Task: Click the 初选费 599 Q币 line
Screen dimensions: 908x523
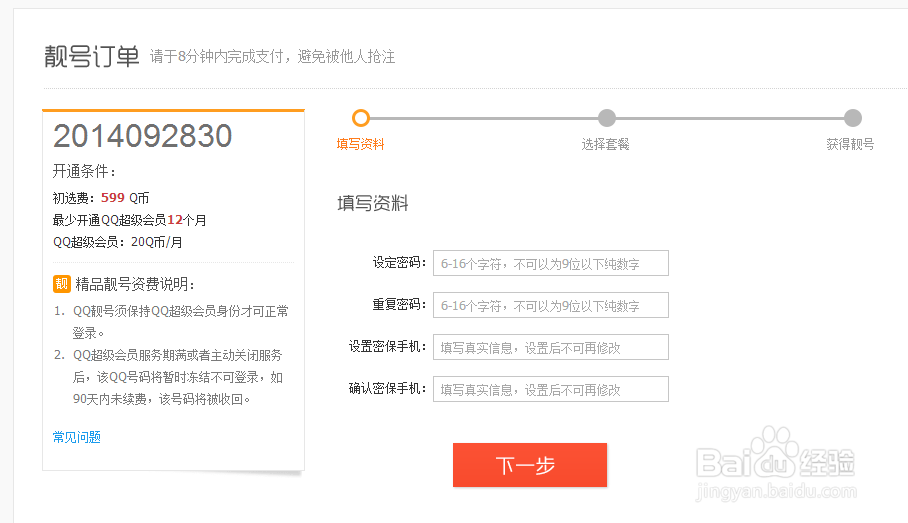Action: [x=101, y=198]
